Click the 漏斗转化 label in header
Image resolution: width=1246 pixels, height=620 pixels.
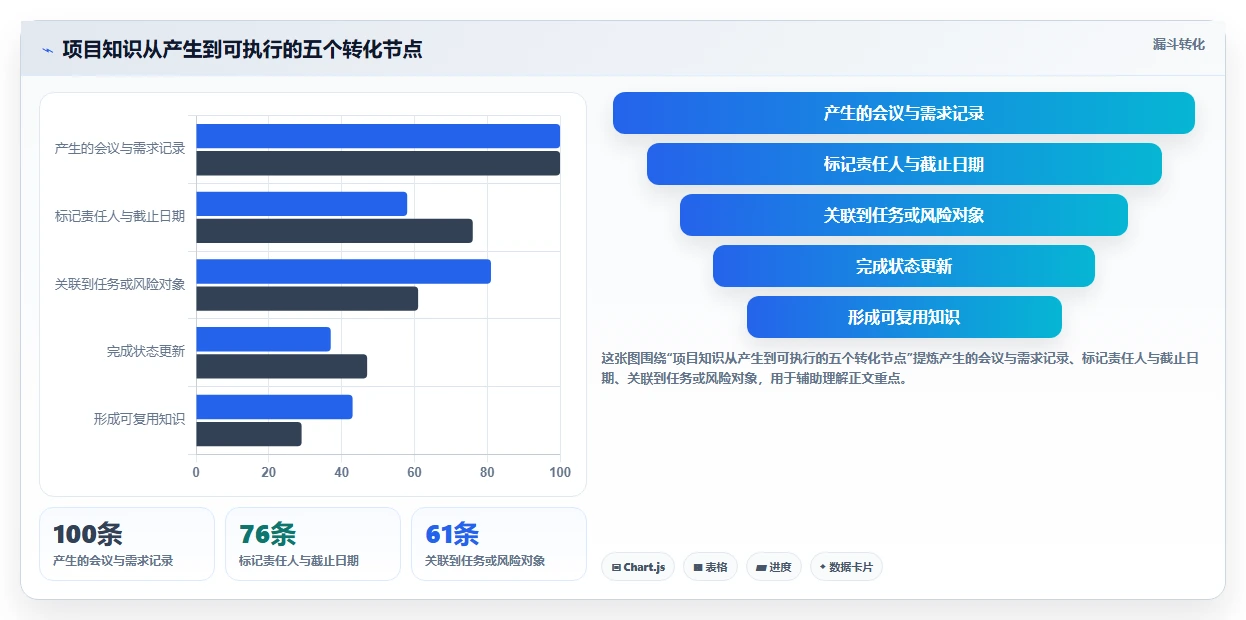coord(1179,45)
